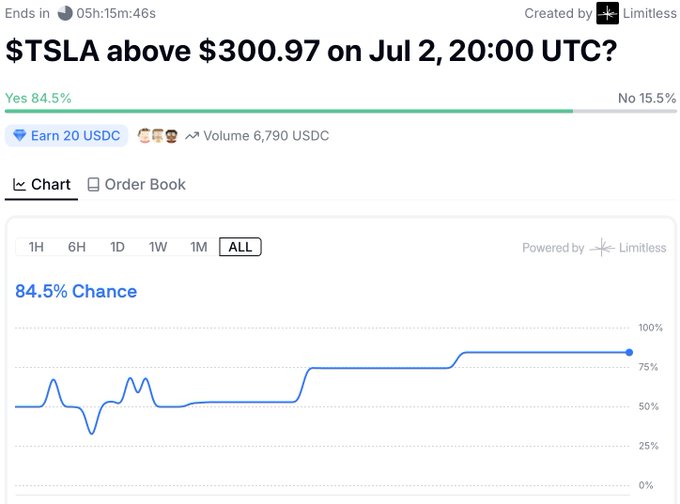Click the trader avatars group

[157, 136]
